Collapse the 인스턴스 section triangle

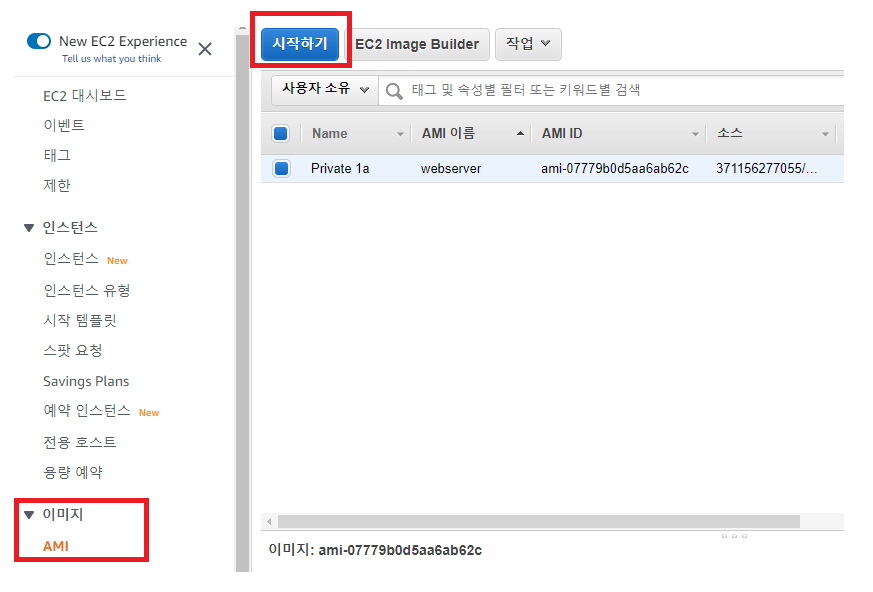pyautogui.click(x=29, y=228)
